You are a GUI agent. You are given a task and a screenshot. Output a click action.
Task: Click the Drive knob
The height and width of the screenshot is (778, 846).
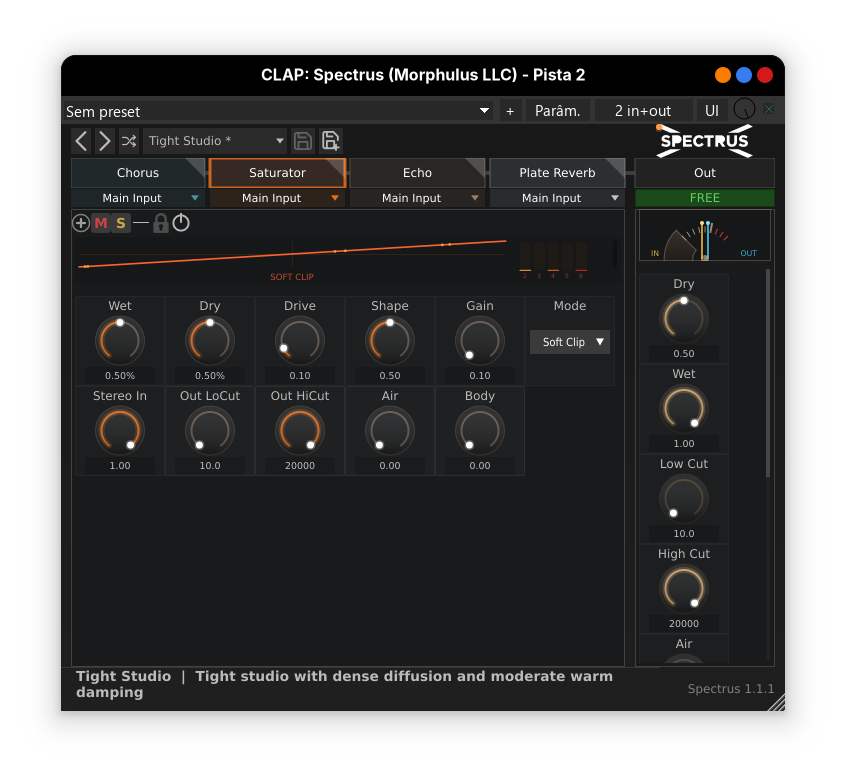coord(300,341)
